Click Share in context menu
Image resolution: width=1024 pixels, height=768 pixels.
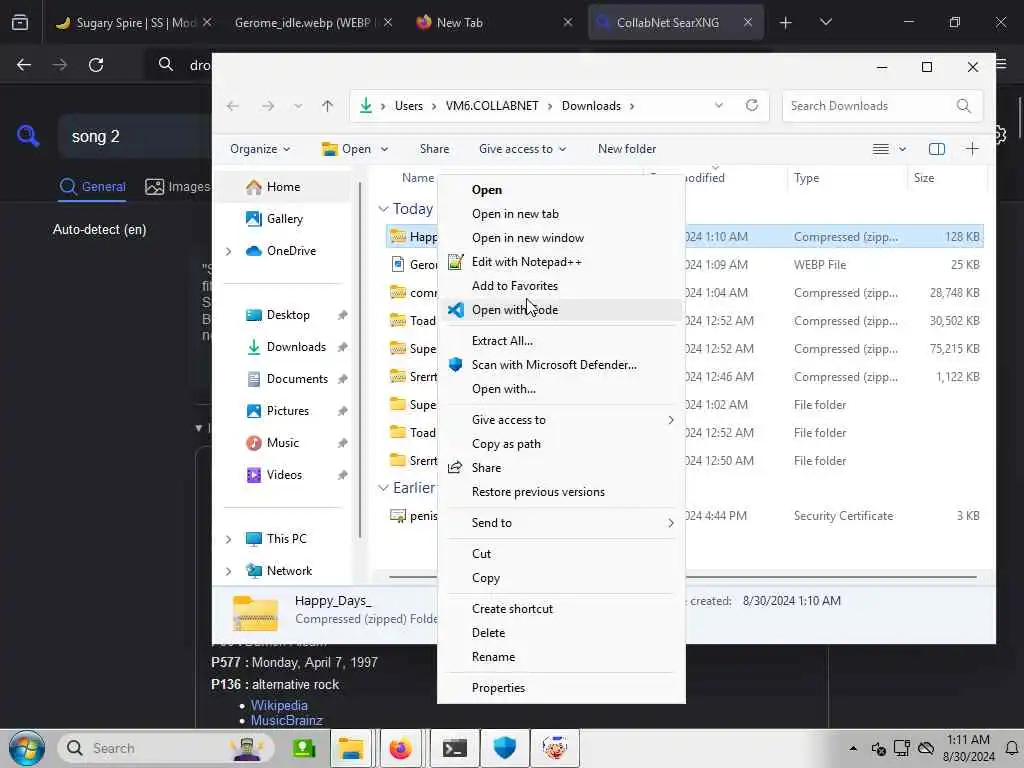[486, 468]
